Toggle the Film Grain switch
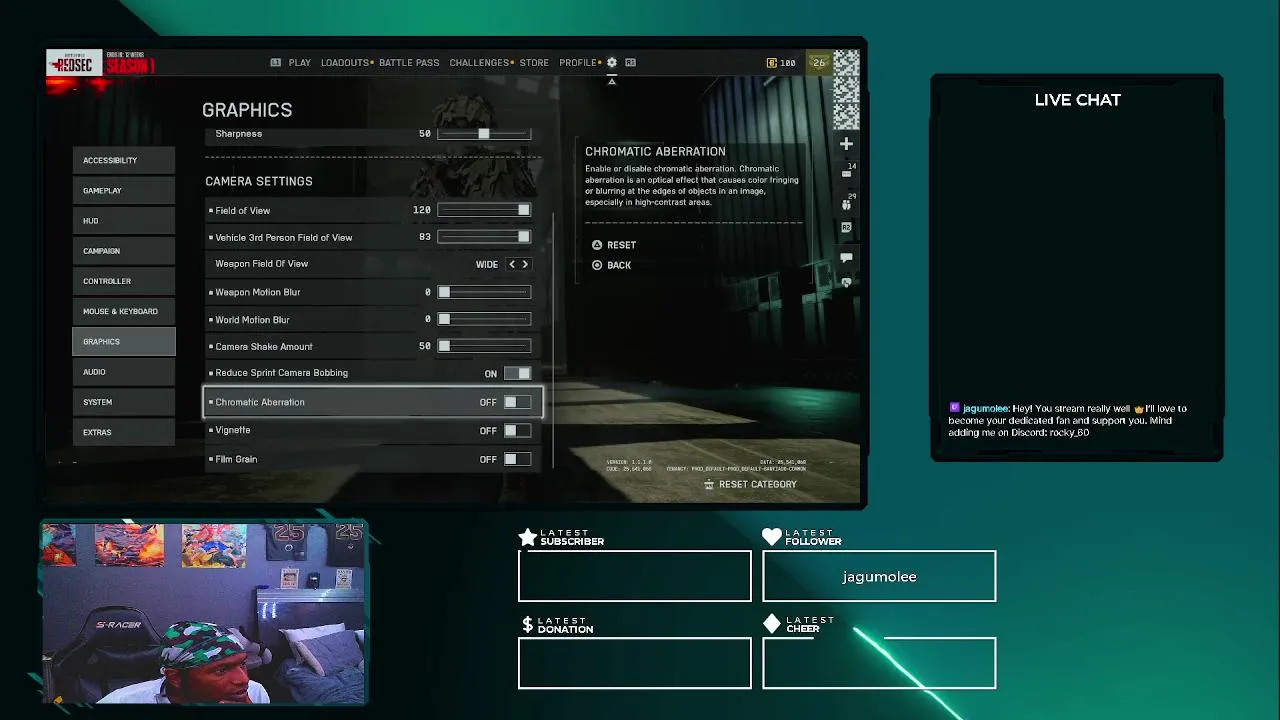This screenshot has height=720, width=1280. pyautogui.click(x=518, y=459)
